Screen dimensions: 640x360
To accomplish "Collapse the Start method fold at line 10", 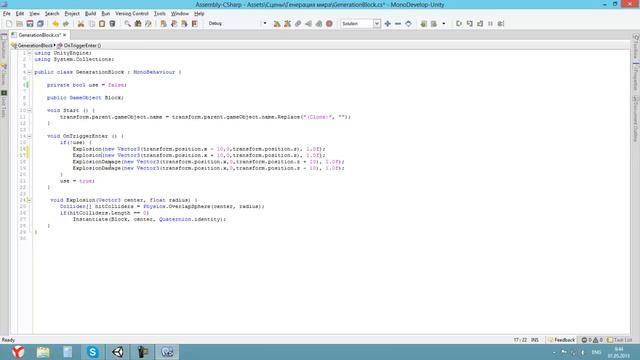I will click(x=29, y=111).
